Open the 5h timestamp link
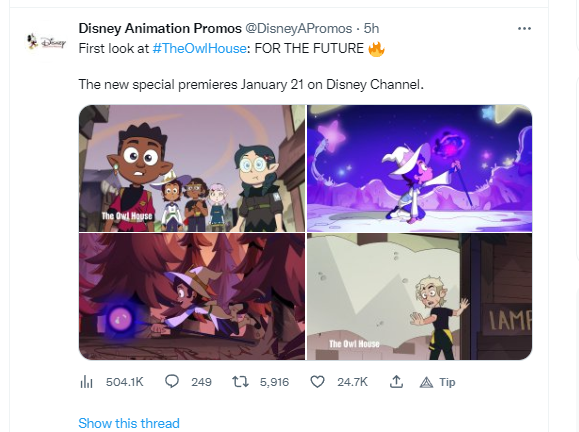579x432 pixels. (371, 28)
